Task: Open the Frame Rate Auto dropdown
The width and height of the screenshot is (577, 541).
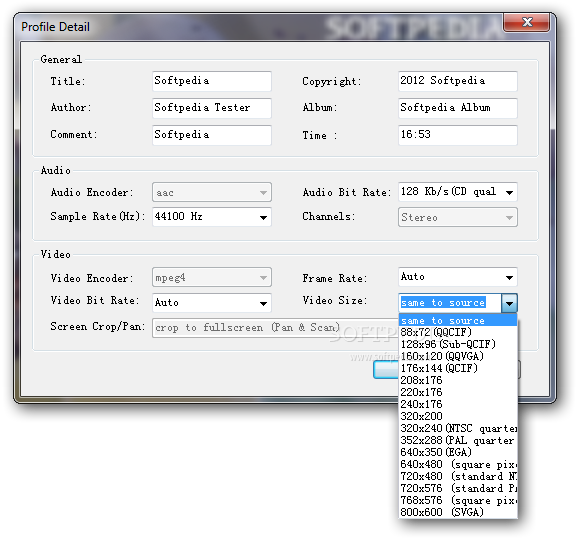Action: tap(457, 277)
